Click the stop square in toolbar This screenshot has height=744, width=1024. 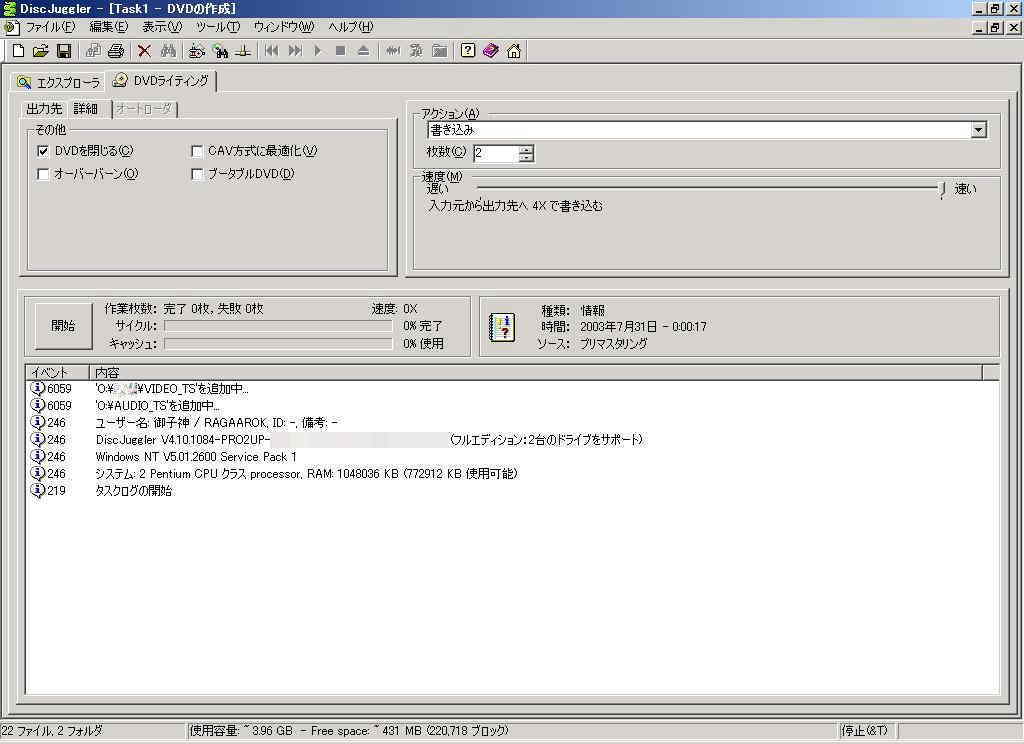(340, 51)
